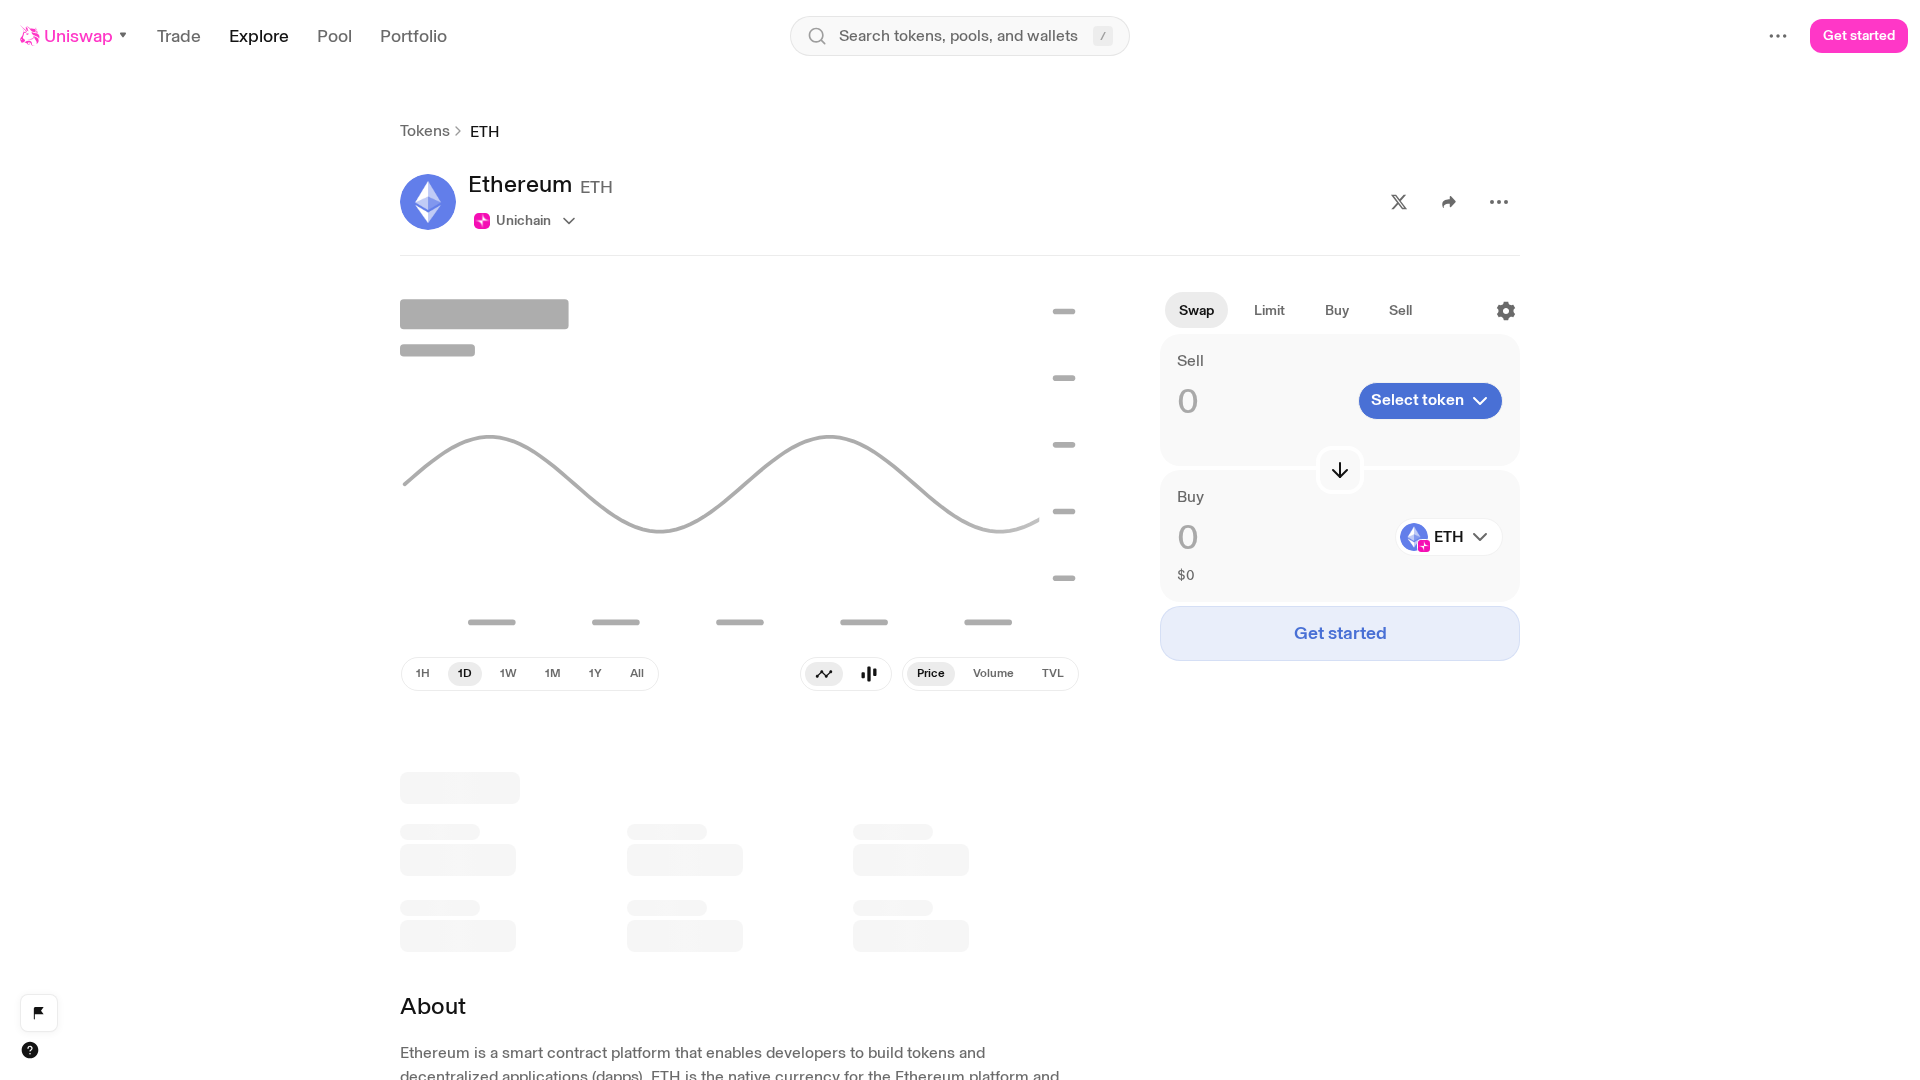Swap direction with the down arrow button
This screenshot has width=1920, height=1080.
point(1340,470)
